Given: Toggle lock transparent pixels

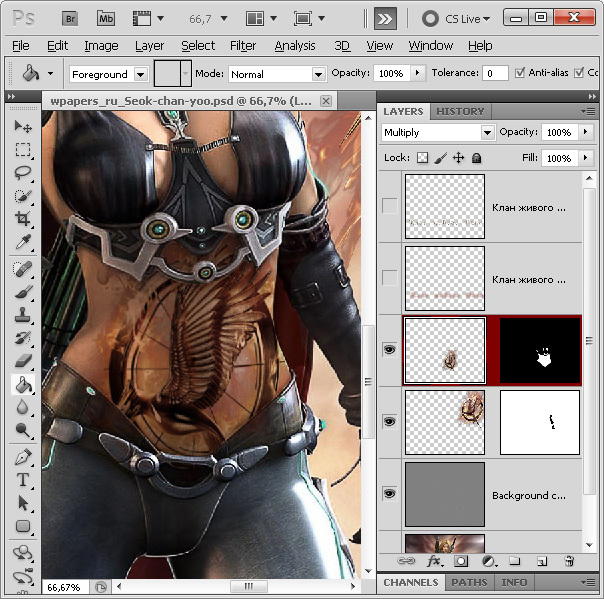Looking at the screenshot, I should click(x=423, y=158).
